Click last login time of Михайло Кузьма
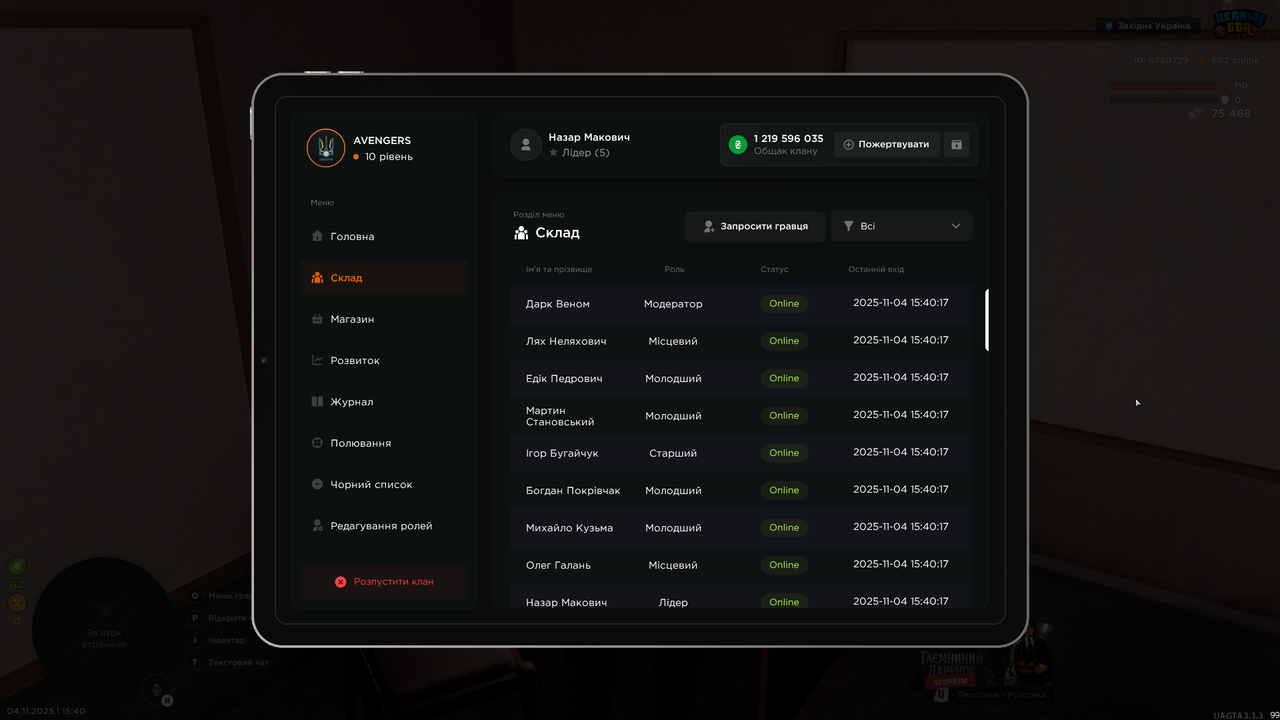Screen dimensions: 1280x720 pyautogui.click(x=901, y=527)
